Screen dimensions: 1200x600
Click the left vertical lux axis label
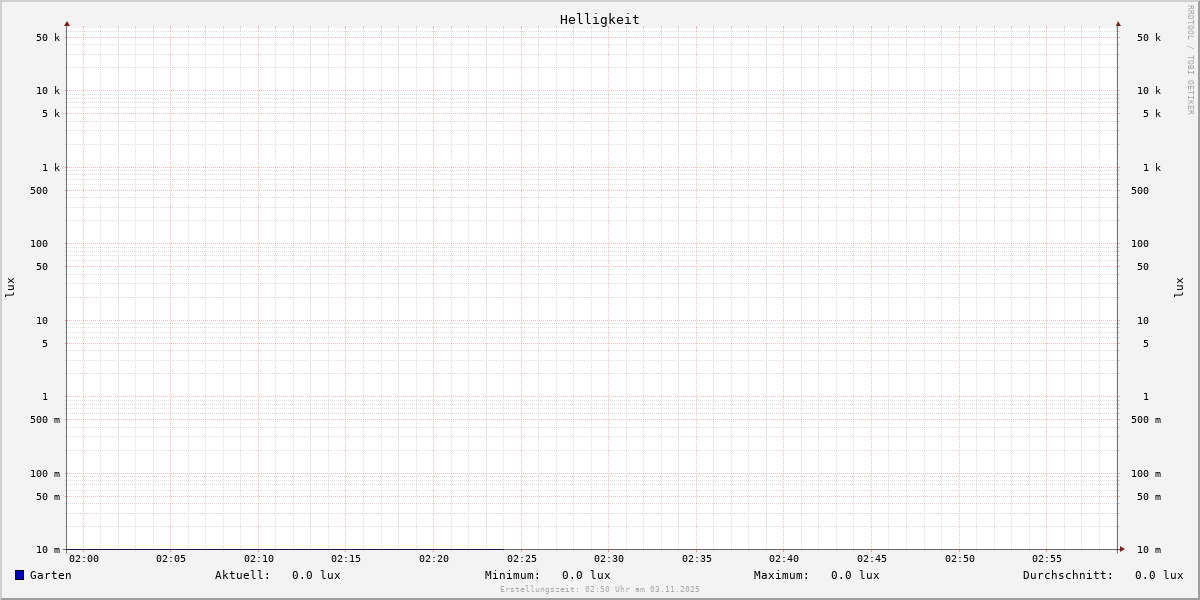click(x=10, y=287)
